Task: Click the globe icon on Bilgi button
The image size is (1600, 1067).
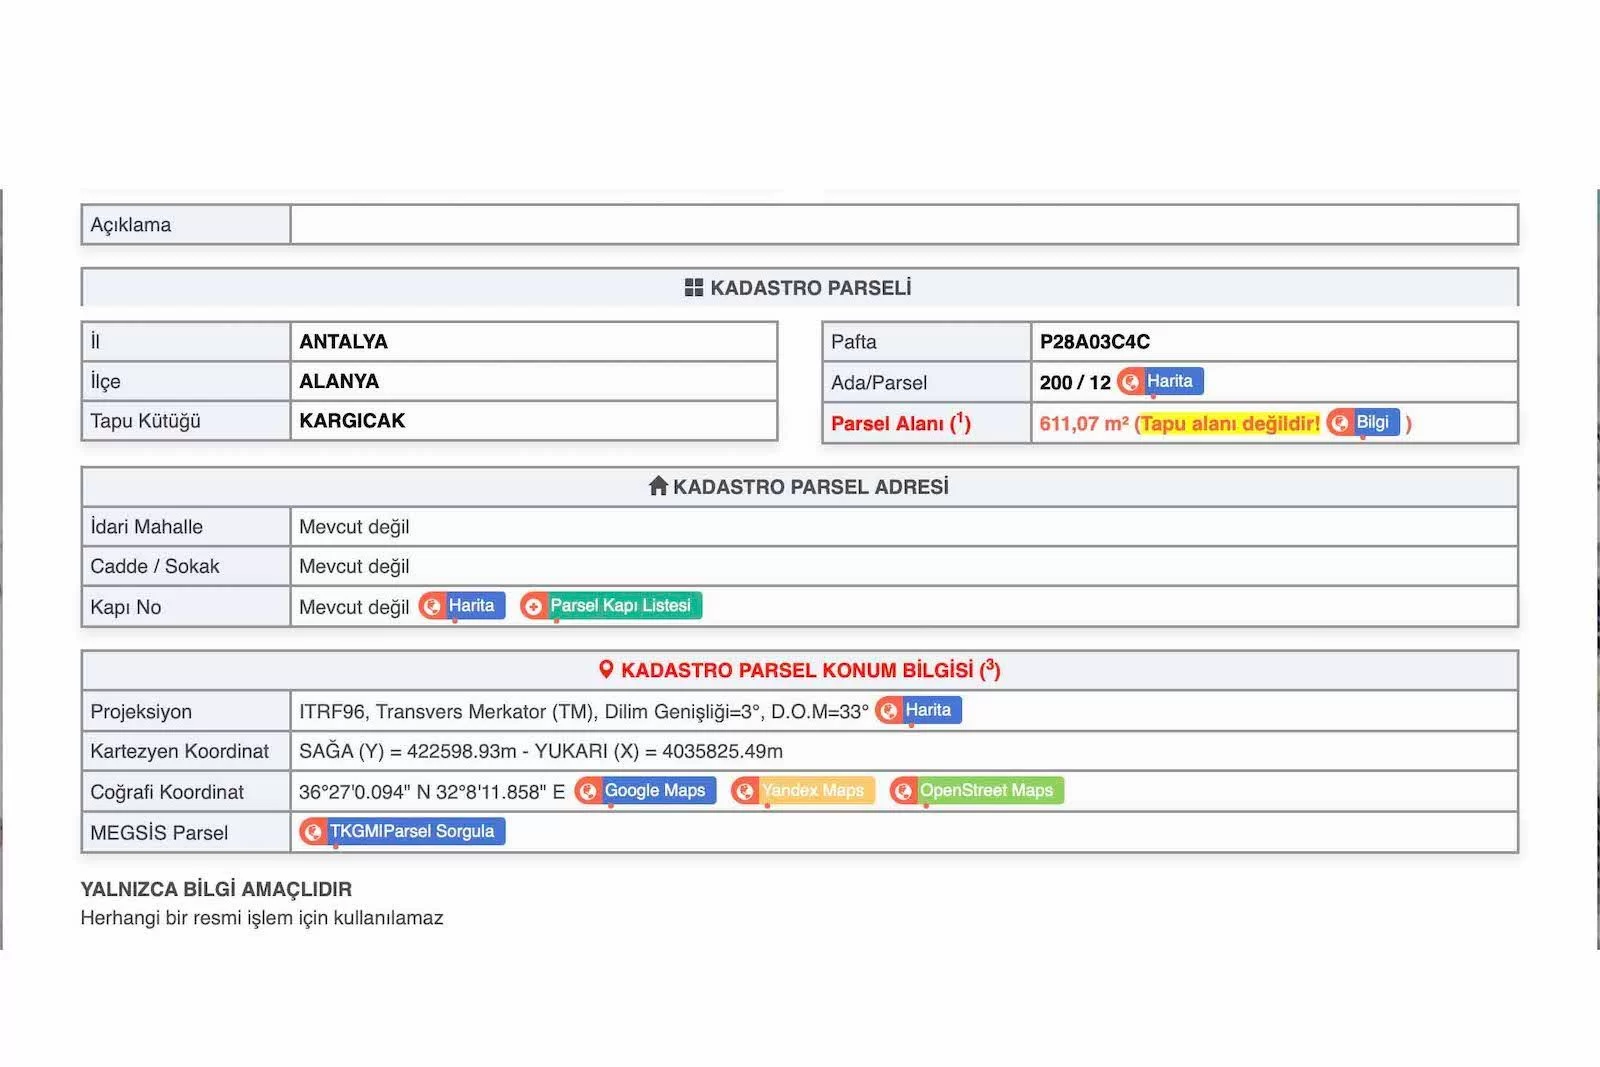Action: tap(1339, 423)
